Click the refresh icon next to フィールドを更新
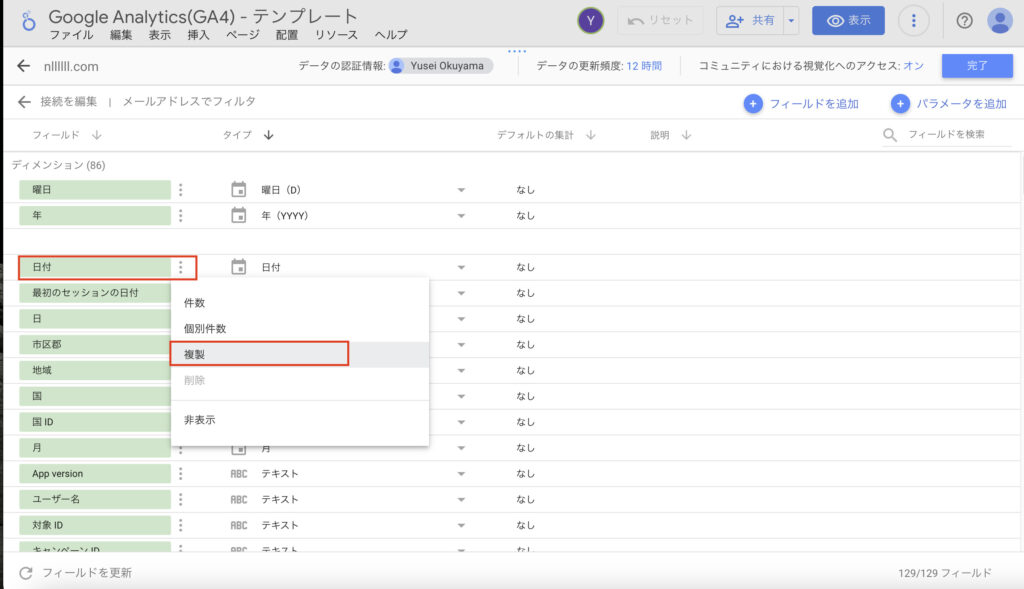Image resolution: width=1024 pixels, height=589 pixels. pos(25,573)
